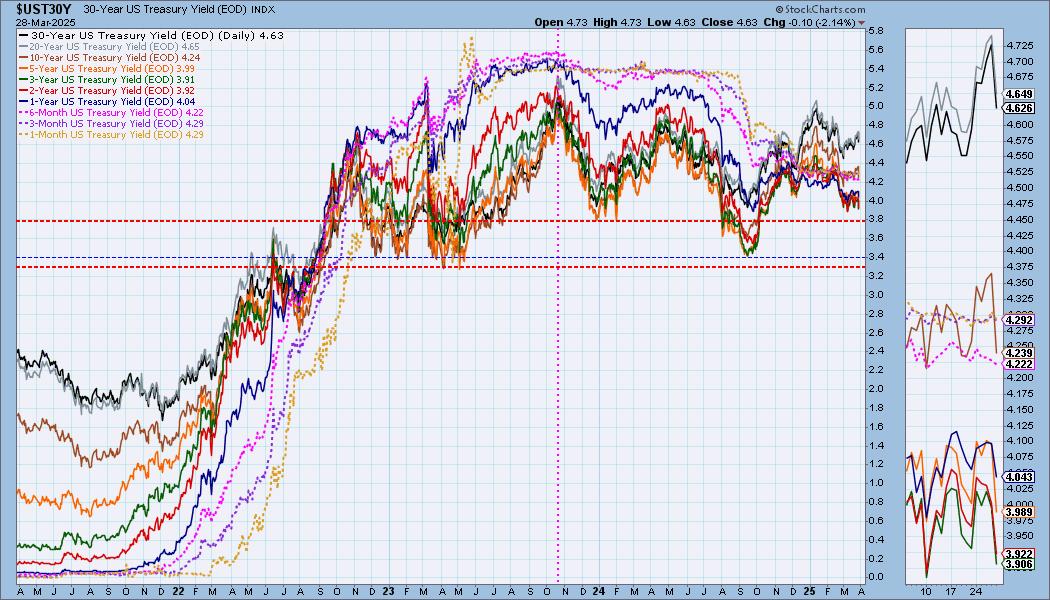
Task: Select the 10-Year US Treasury Yield legend entry
Action: click(110, 58)
